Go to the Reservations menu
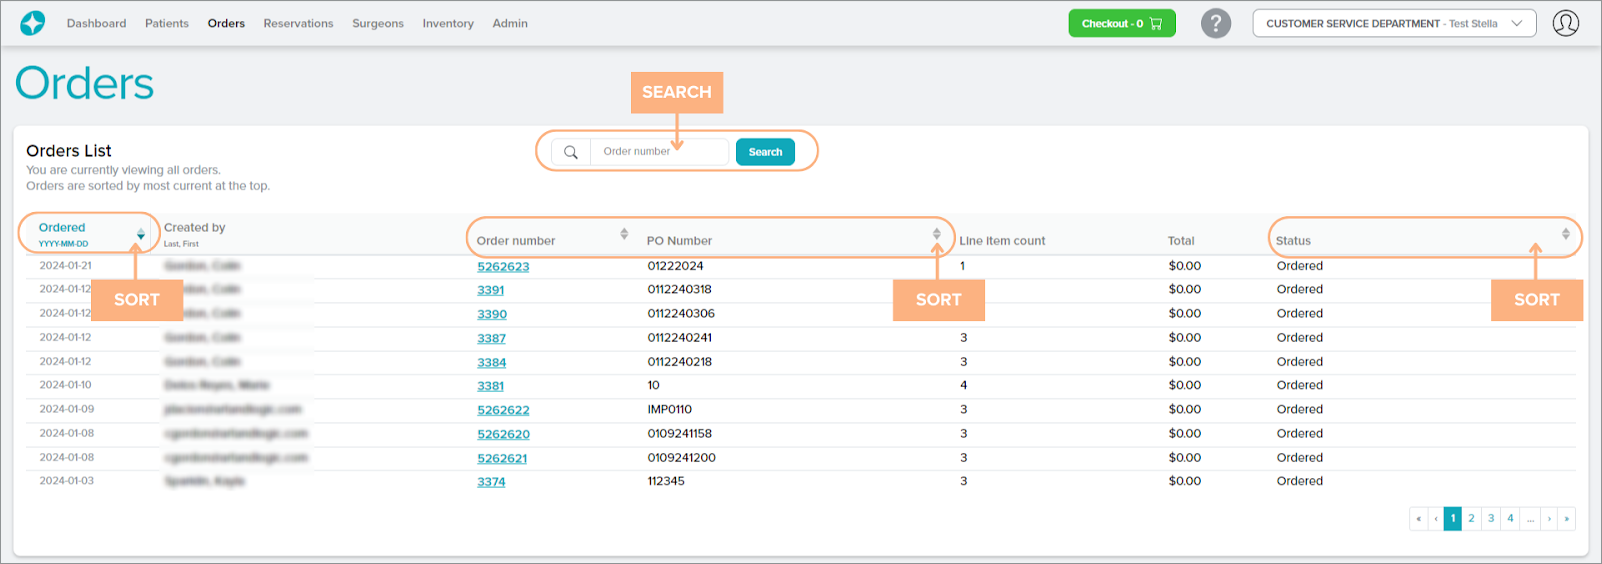The image size is (1602, 564). pos(298,23)
